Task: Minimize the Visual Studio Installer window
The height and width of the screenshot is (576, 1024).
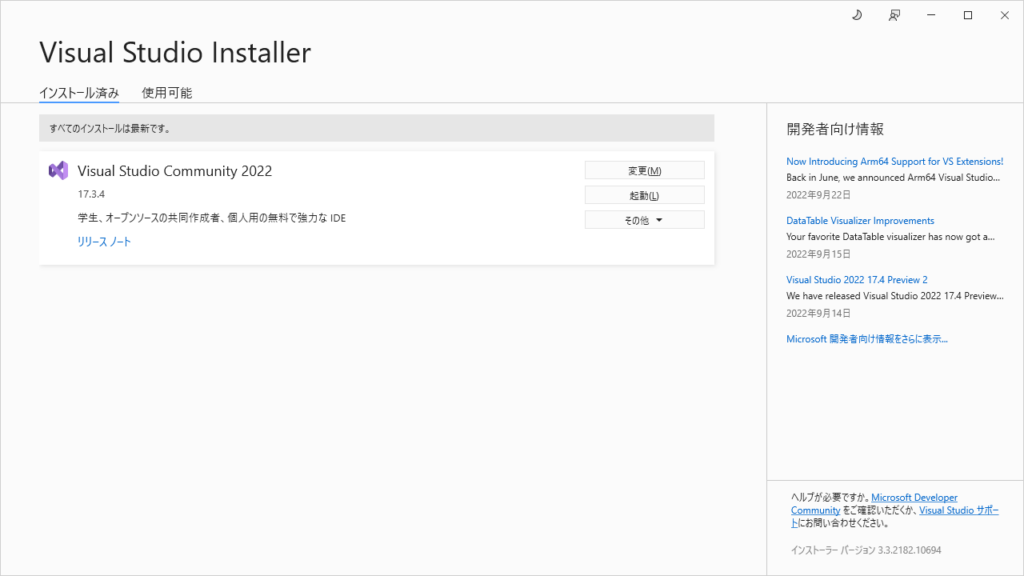Action: click(x=931, y=15)
